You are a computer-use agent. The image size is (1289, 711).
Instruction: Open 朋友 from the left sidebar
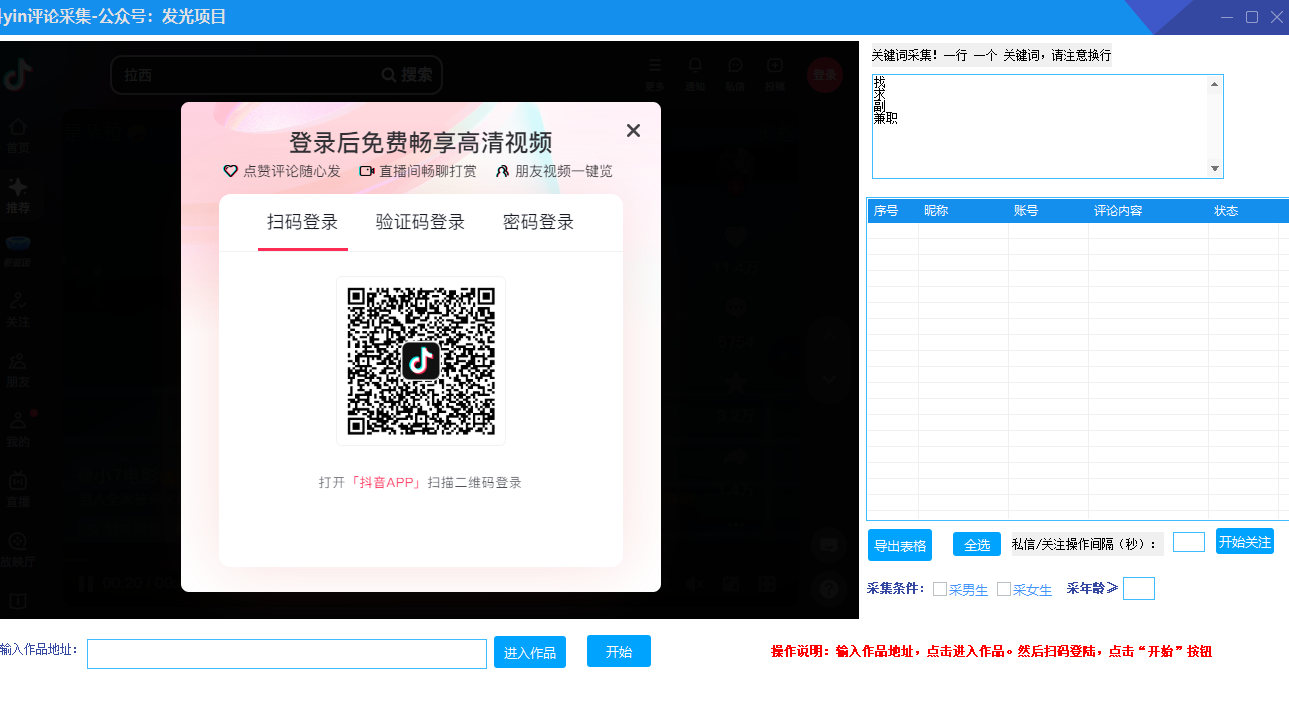(x=18, y=370)
